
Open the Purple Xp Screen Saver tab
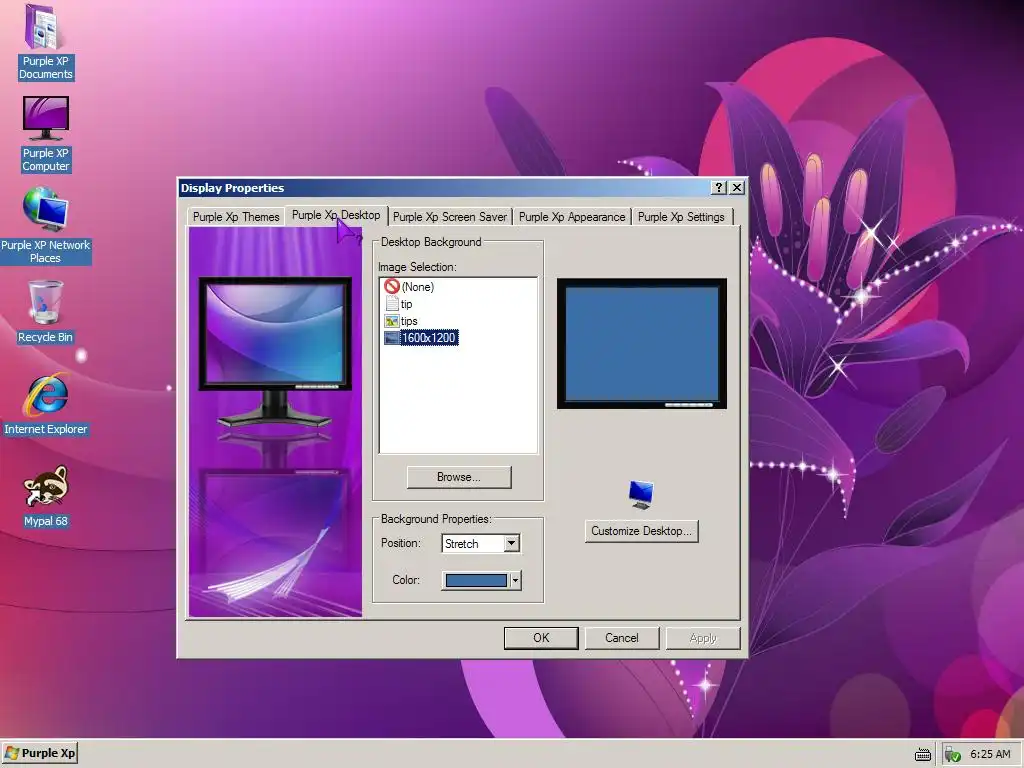tap(449, 217)
